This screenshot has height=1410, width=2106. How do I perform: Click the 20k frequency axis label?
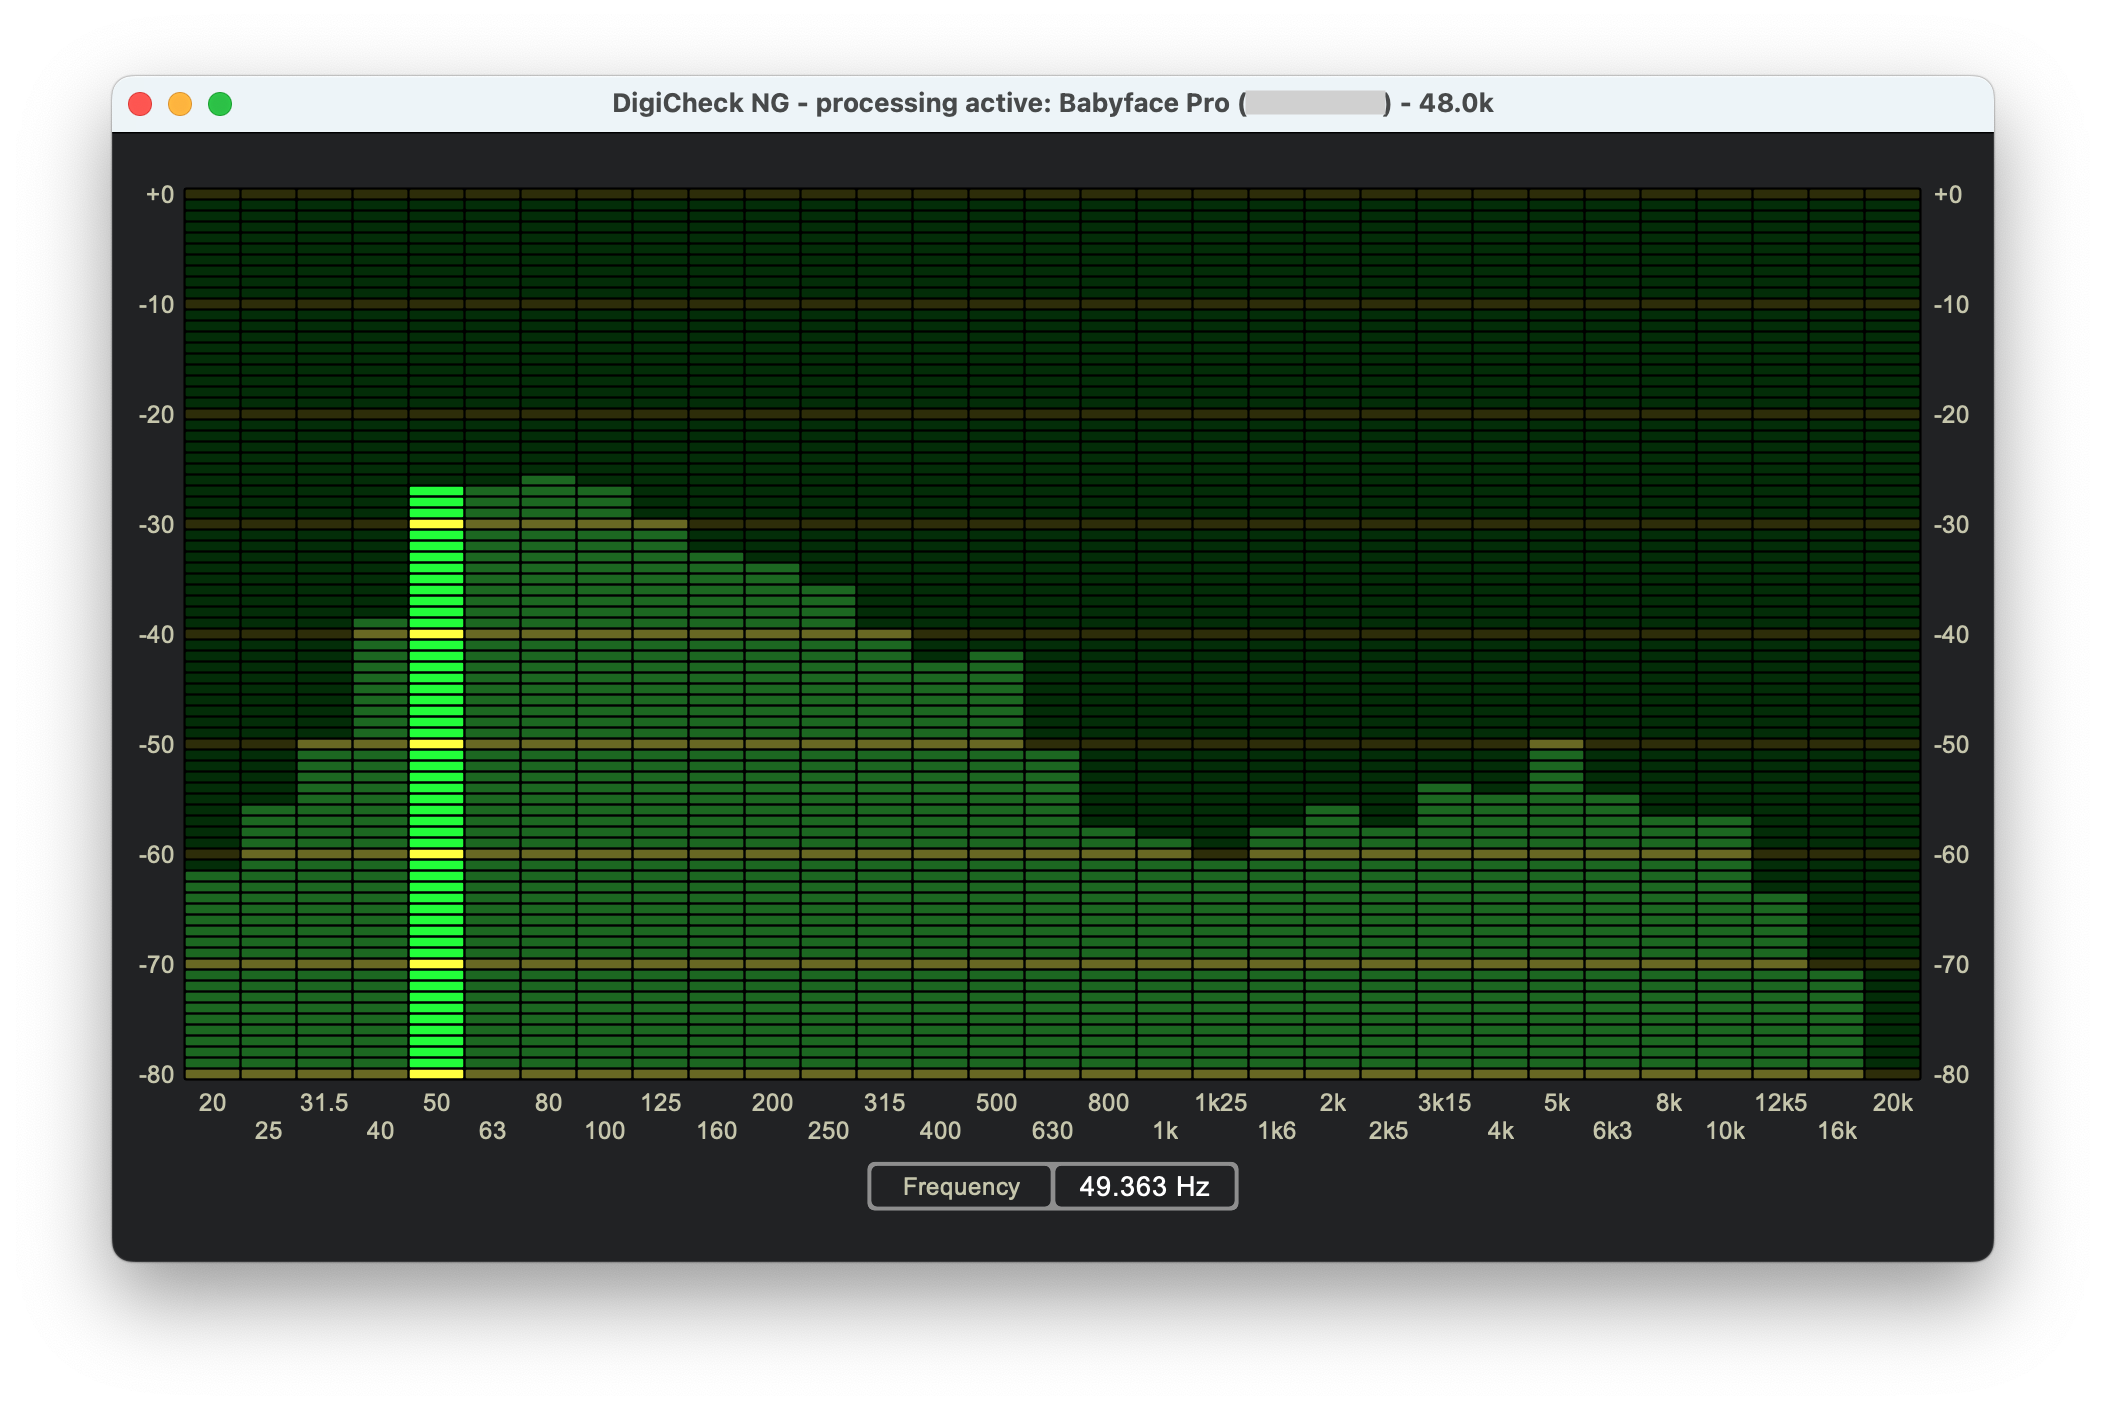pos(1892,1102)
